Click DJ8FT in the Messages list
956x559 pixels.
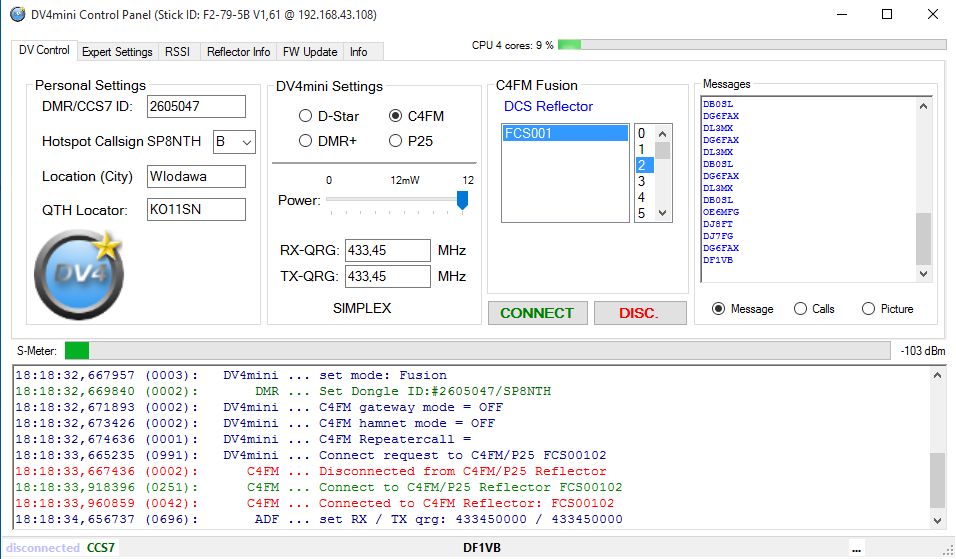pos(718,224)
